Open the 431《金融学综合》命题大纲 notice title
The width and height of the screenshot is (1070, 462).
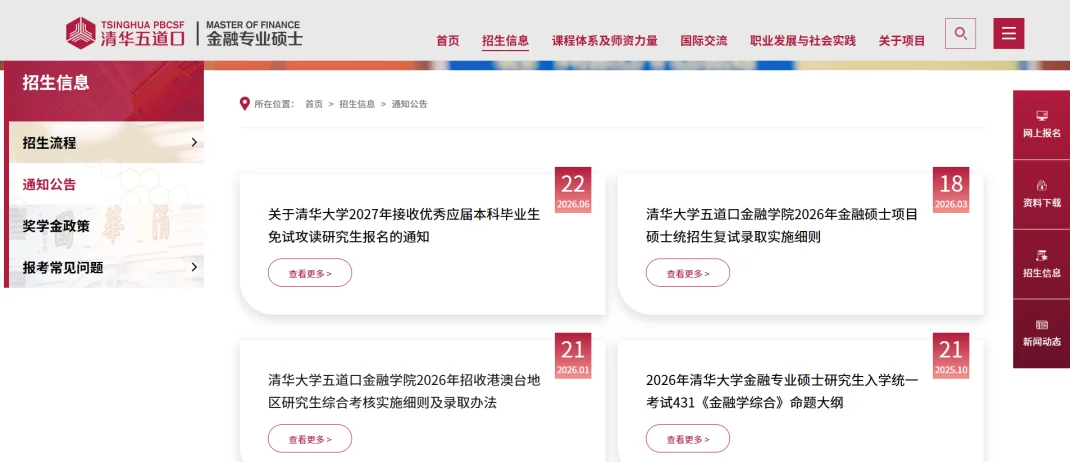click(782, 391)
